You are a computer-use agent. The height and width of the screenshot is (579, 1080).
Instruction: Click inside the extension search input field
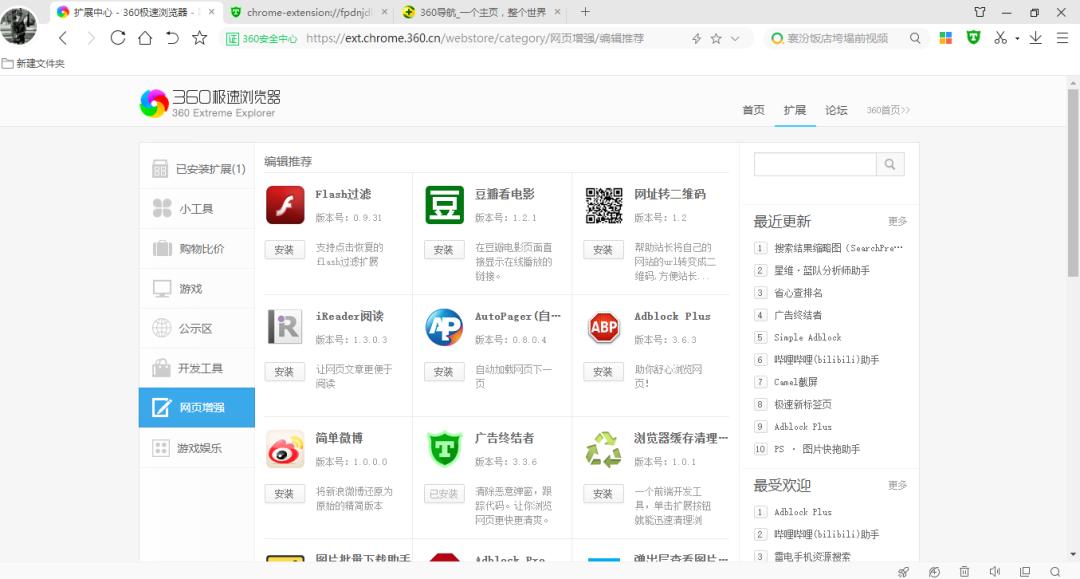click(814, 163)
